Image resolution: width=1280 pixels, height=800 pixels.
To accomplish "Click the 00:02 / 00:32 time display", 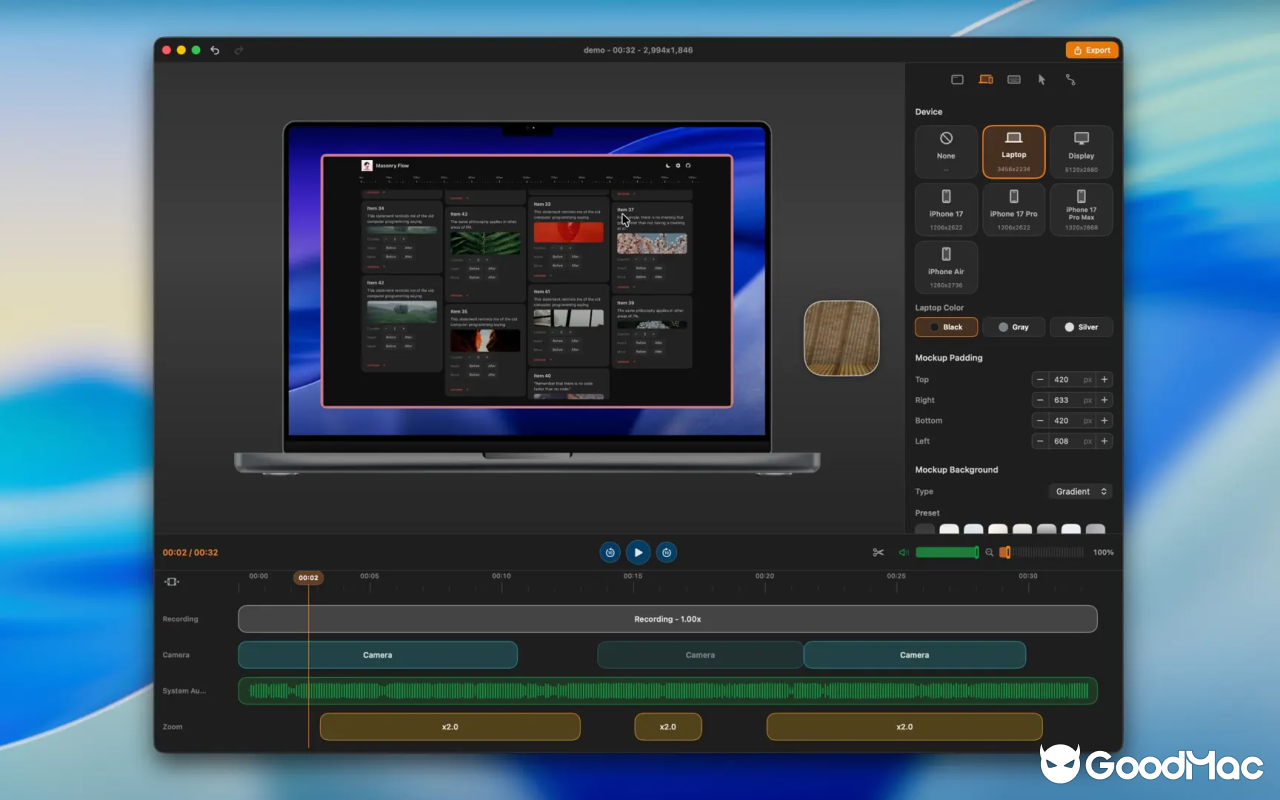I will click(x=190, y=552).
